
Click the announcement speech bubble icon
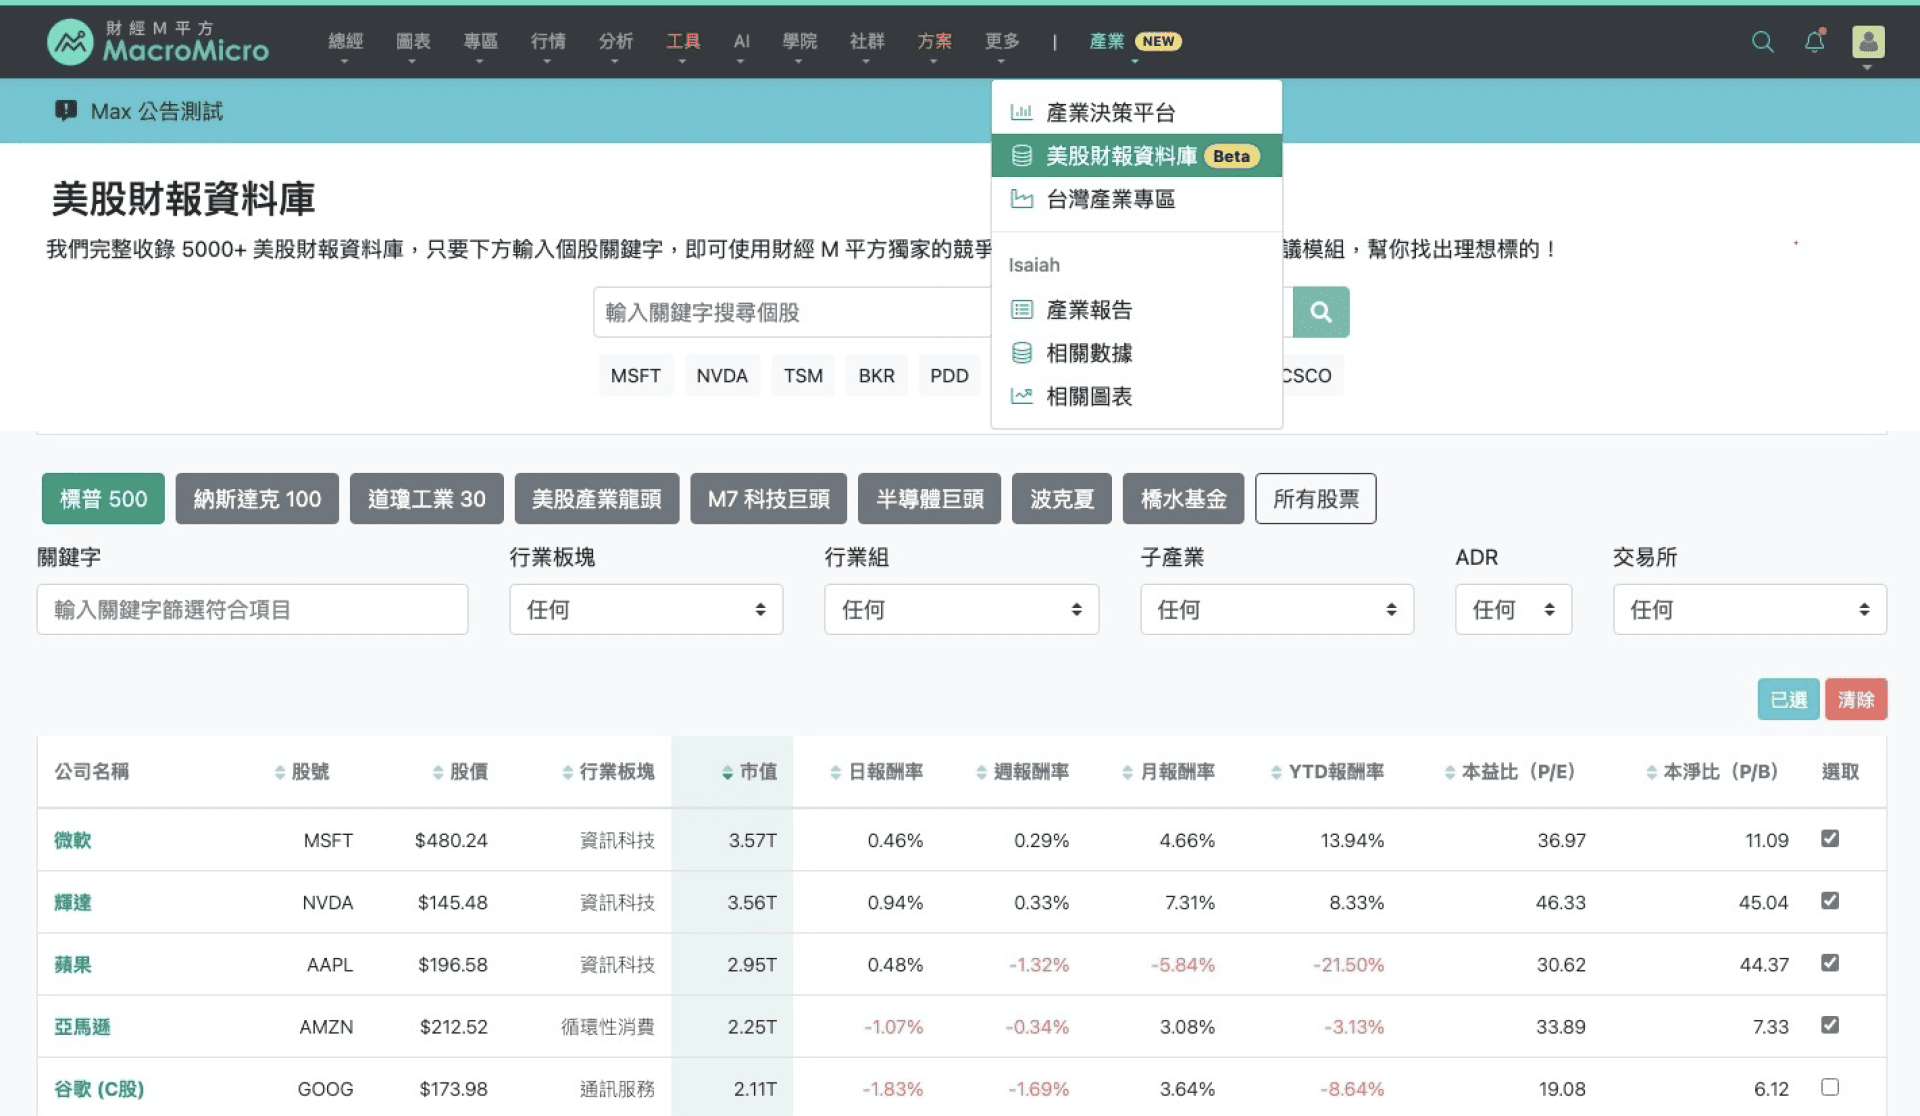click(x=66, y=110)
